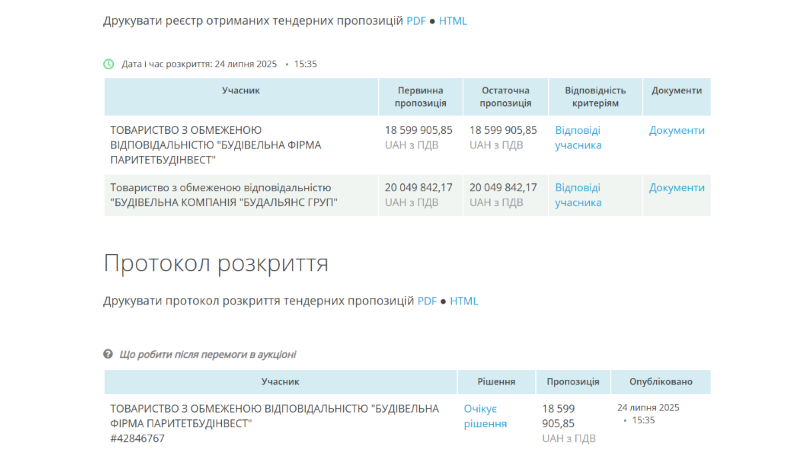Screen dimensions: 800x450
Task: Open disclosure protocol in HTML
Action: click(464, 301)
